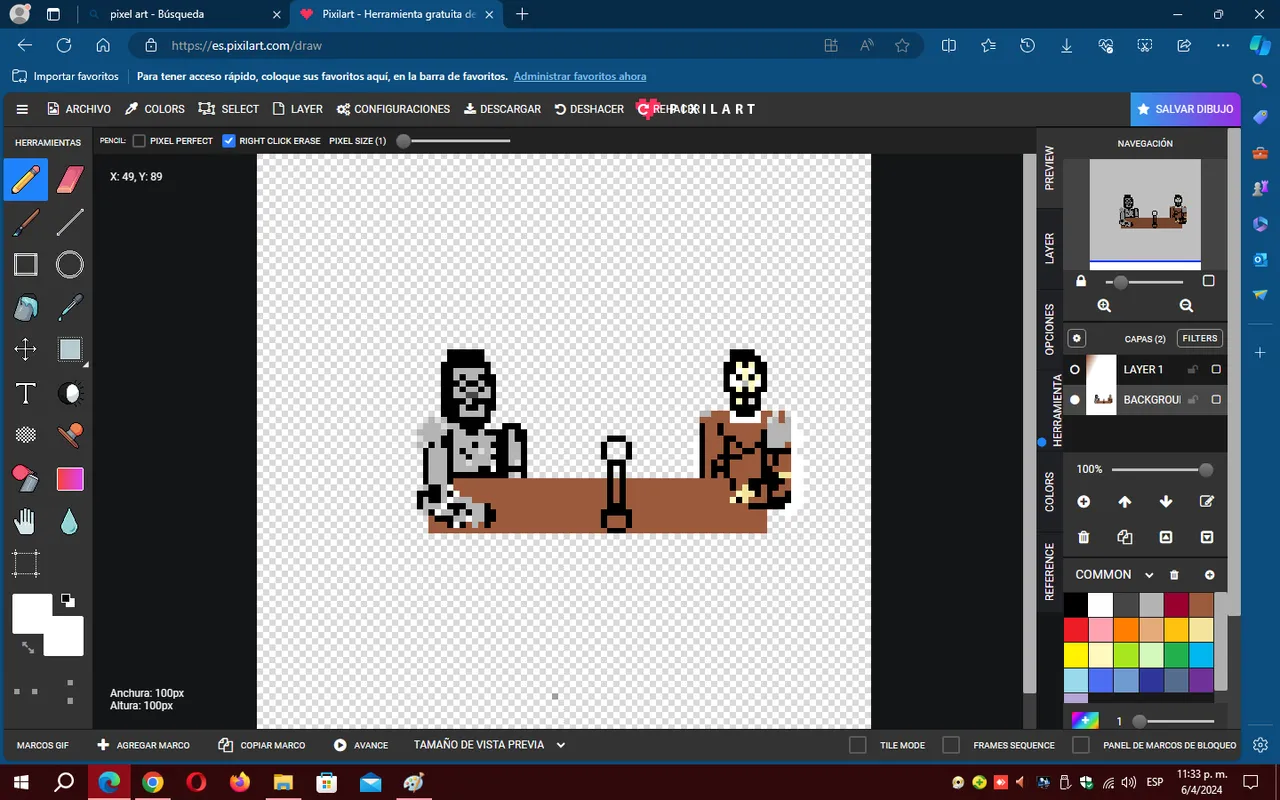Zoom in with navigation magnifier plus

pyautogui.click(x=1104, y=306)
